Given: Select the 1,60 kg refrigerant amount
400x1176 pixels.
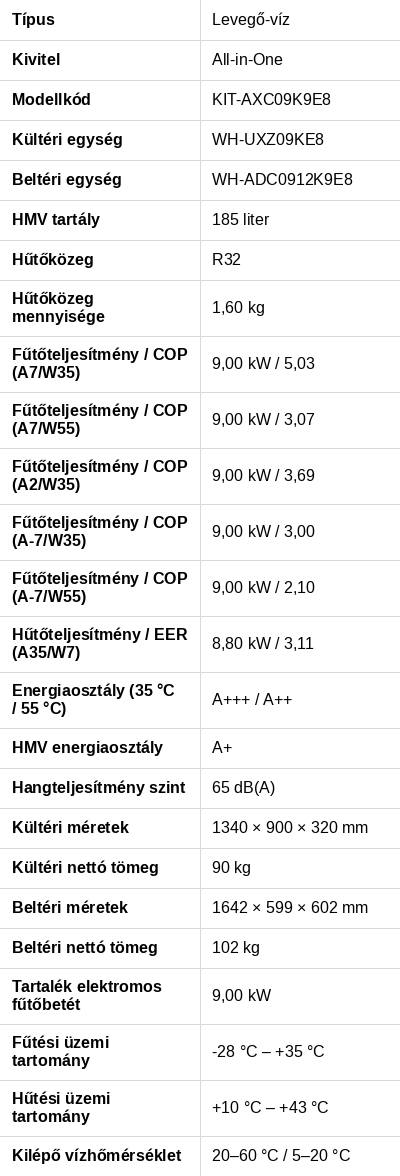Looking at the screenshot, I should [238, 308].
